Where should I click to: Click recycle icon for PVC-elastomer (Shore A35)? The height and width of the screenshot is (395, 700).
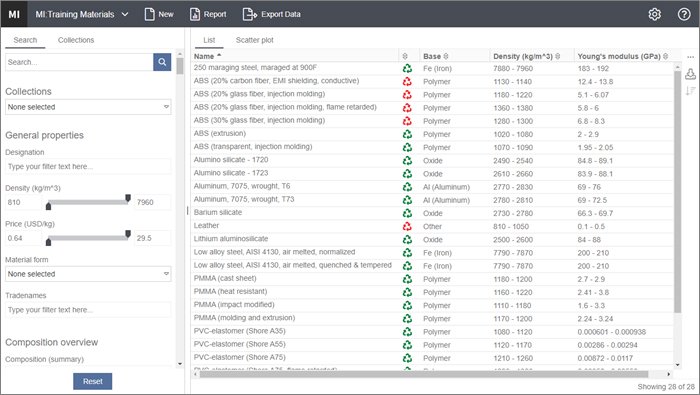[x=407, y=332]
